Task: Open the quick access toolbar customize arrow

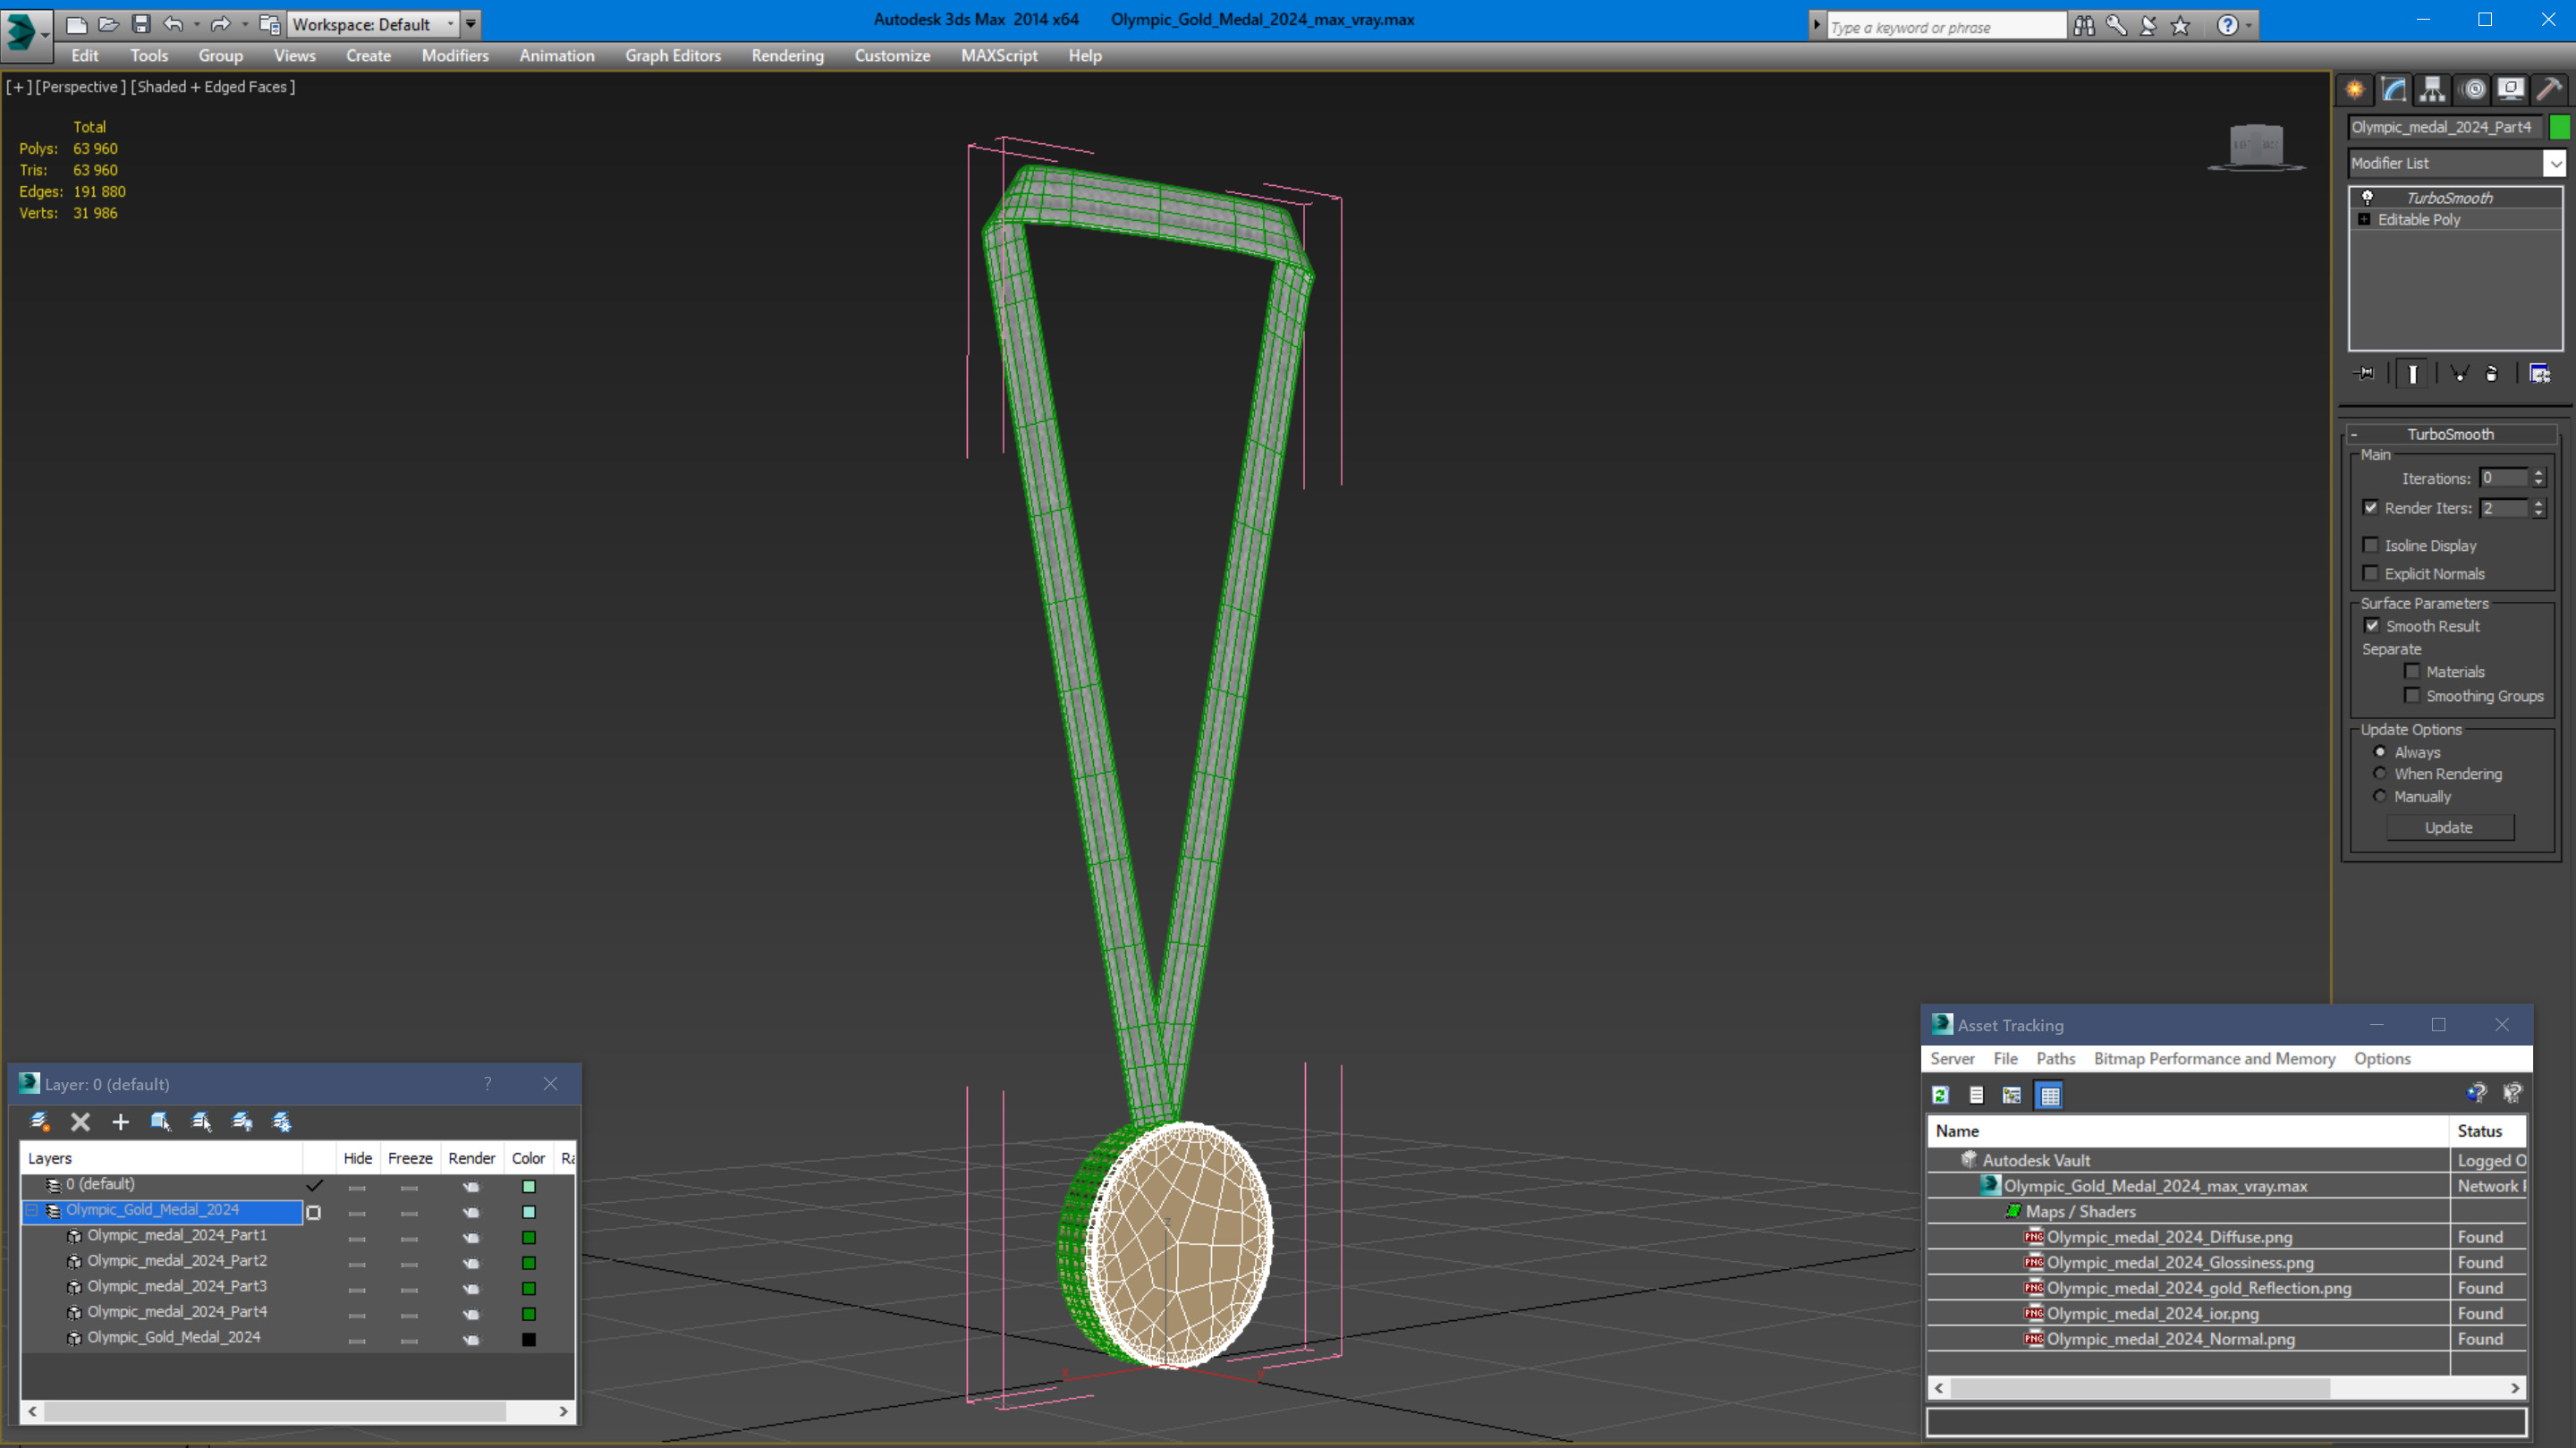Action: click(470, 24)
